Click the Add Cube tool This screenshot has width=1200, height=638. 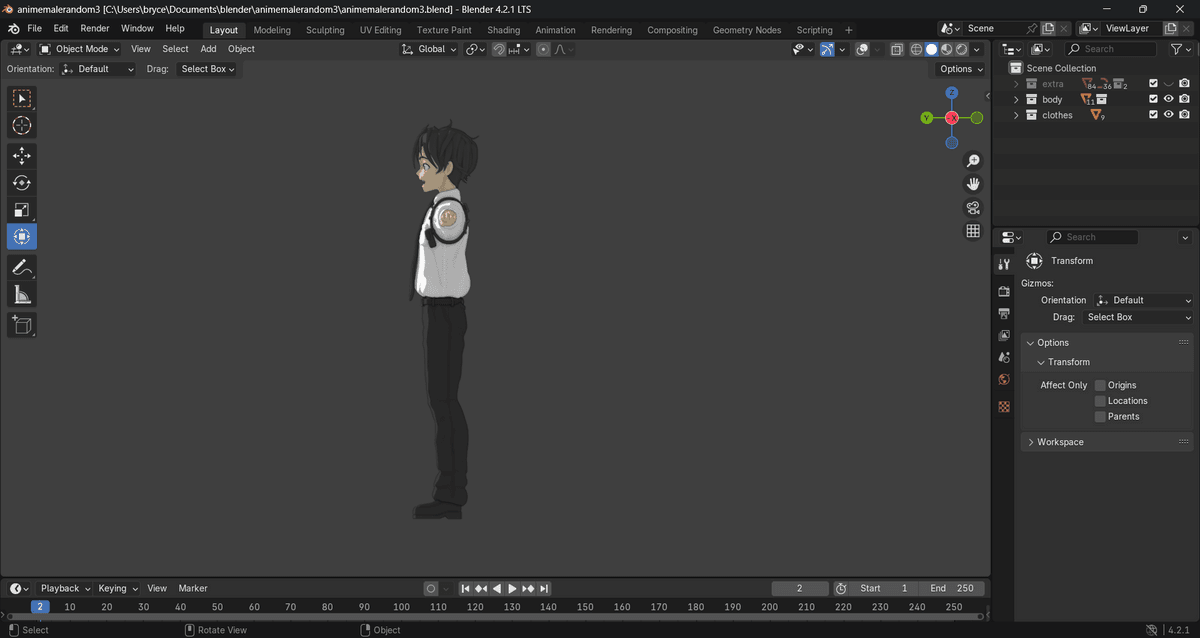click(22, 324)
